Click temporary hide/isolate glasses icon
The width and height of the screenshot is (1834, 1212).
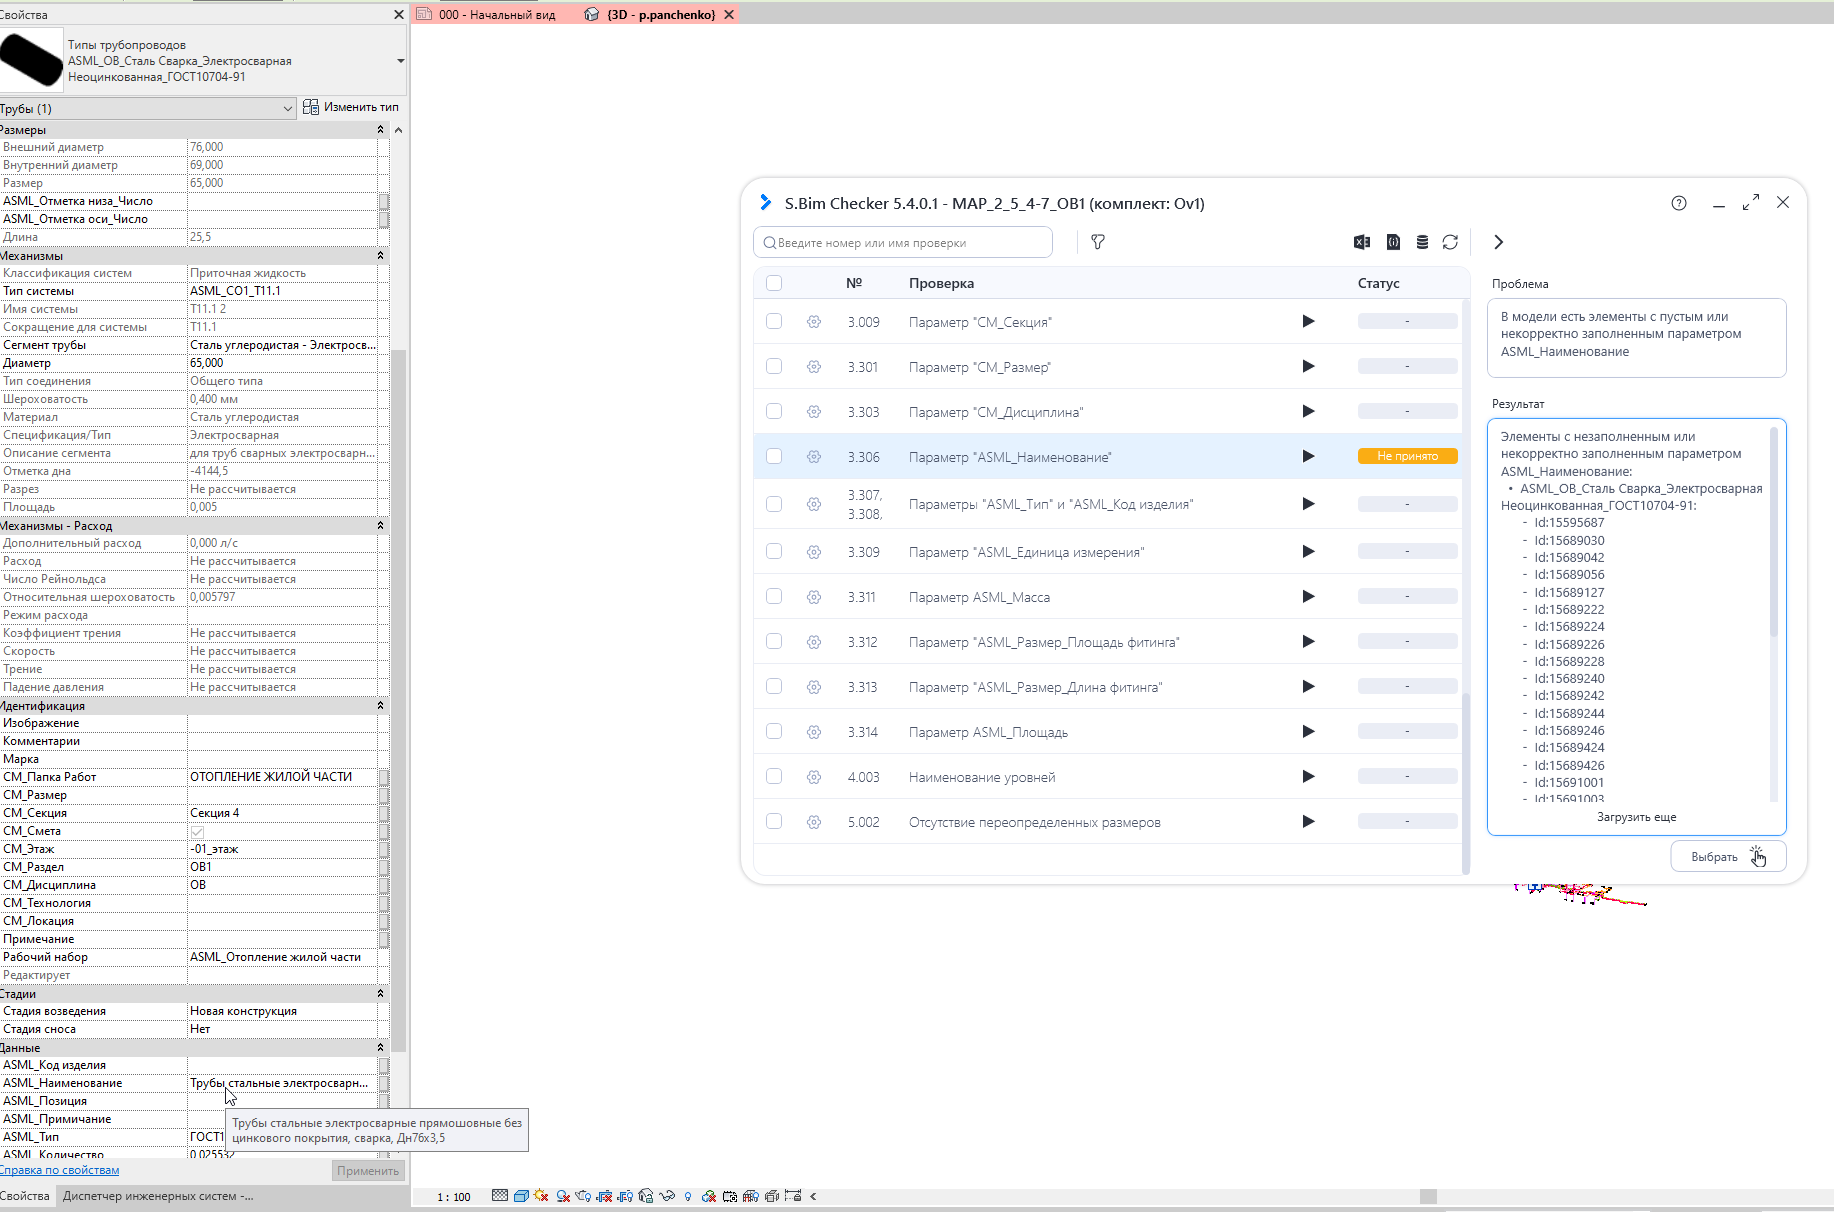click(667, 1196)
